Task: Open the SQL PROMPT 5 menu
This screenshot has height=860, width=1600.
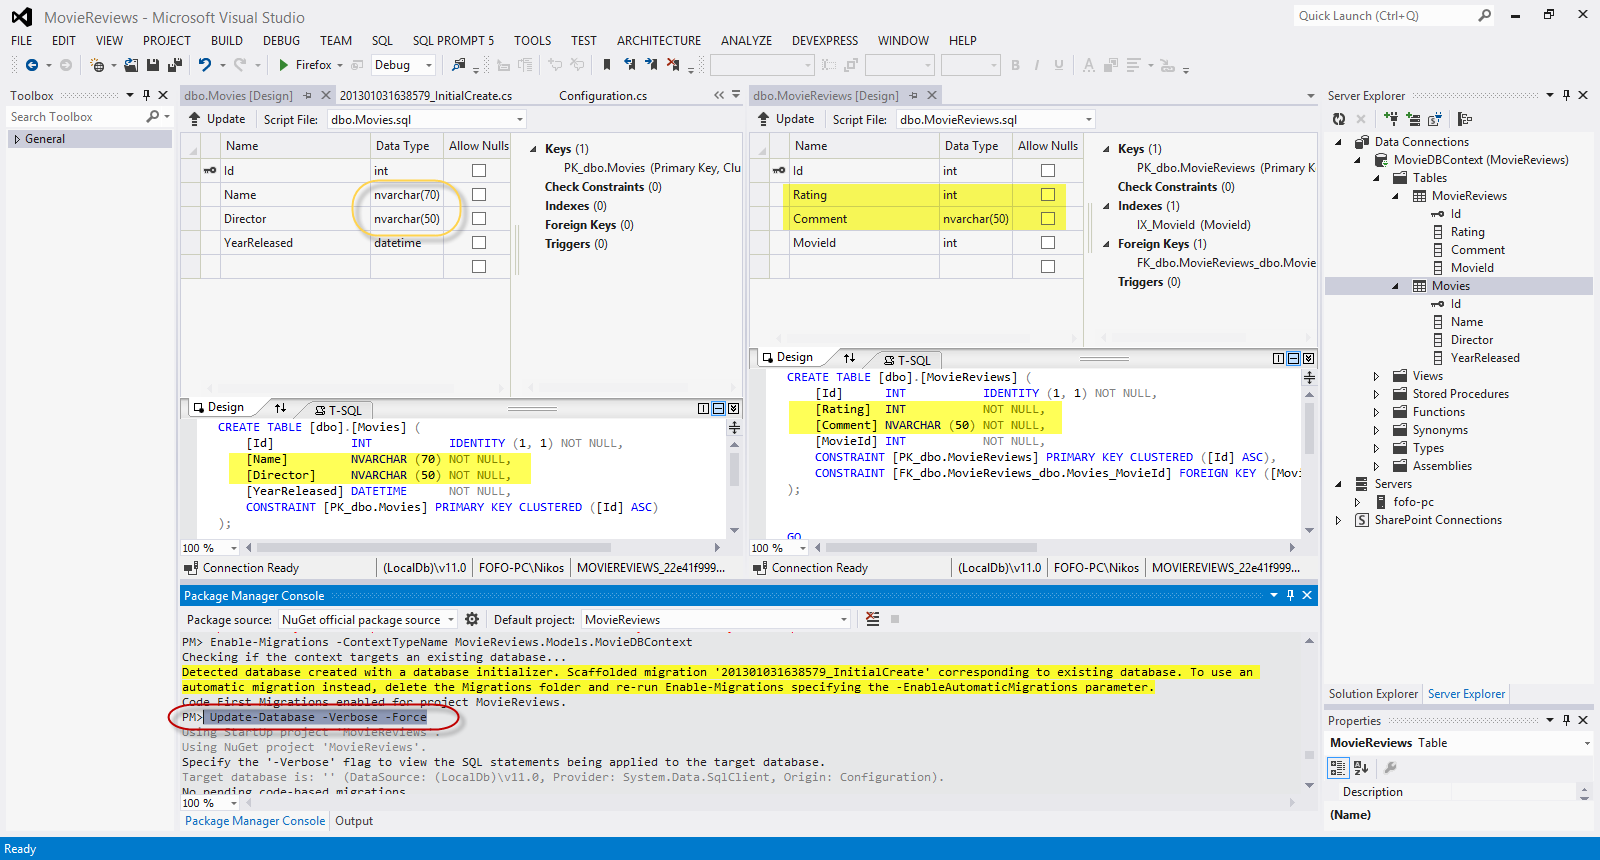Action: point(453,41)
